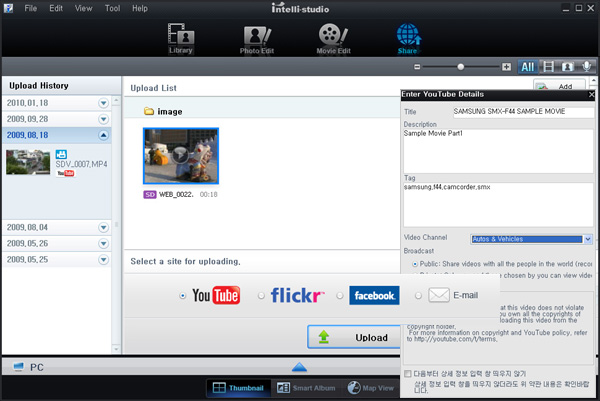
Task: Click the movie icon above SDV_0007.MP4
Action: 61,154
